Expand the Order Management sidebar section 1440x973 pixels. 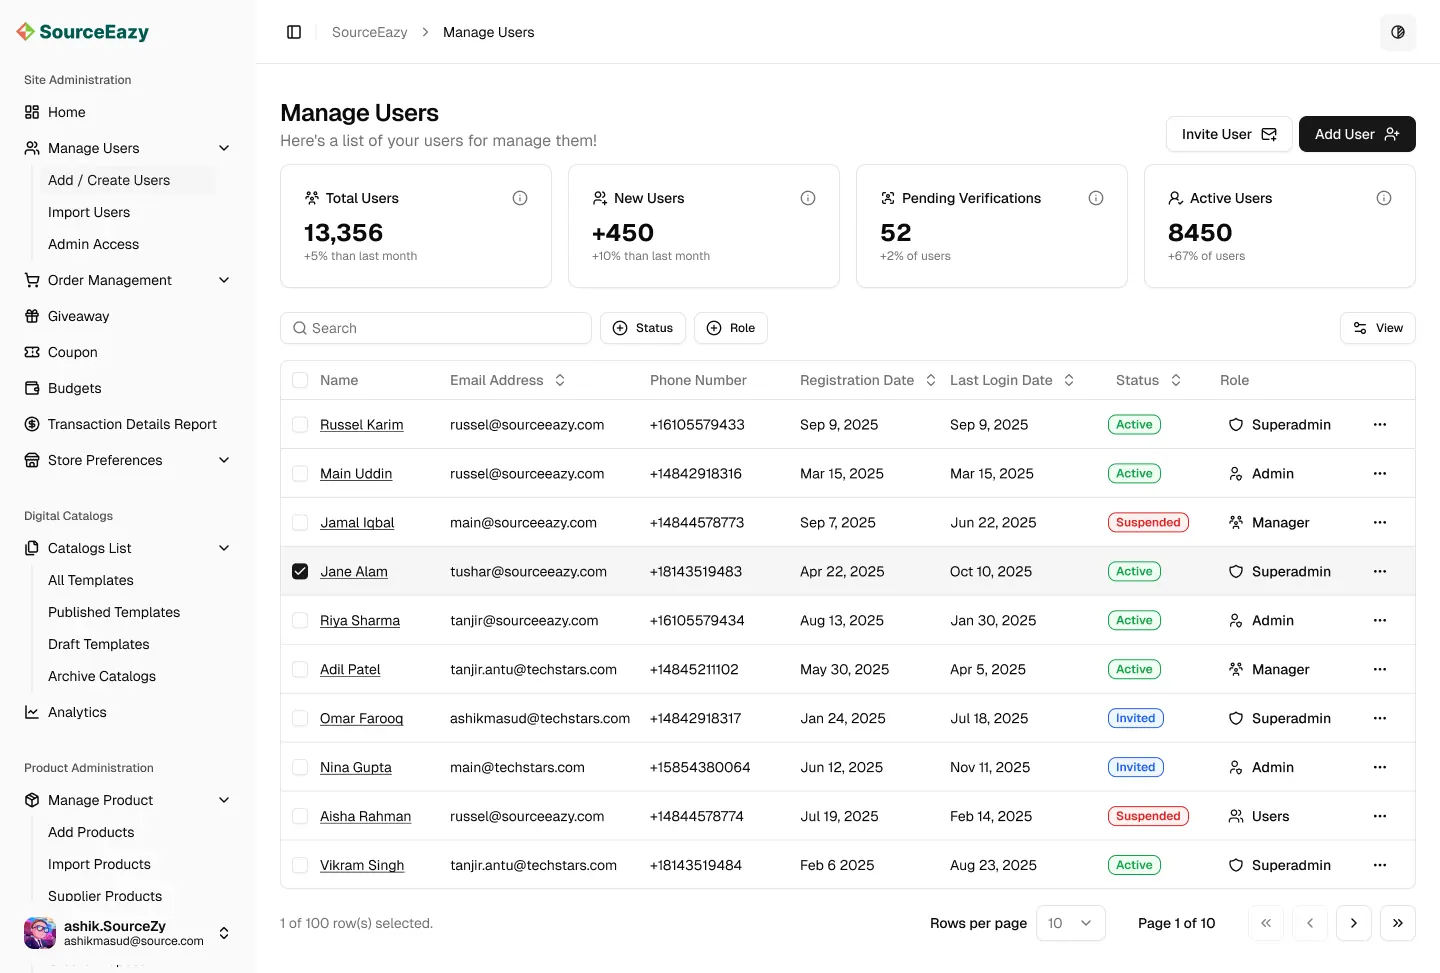point(224,280)
